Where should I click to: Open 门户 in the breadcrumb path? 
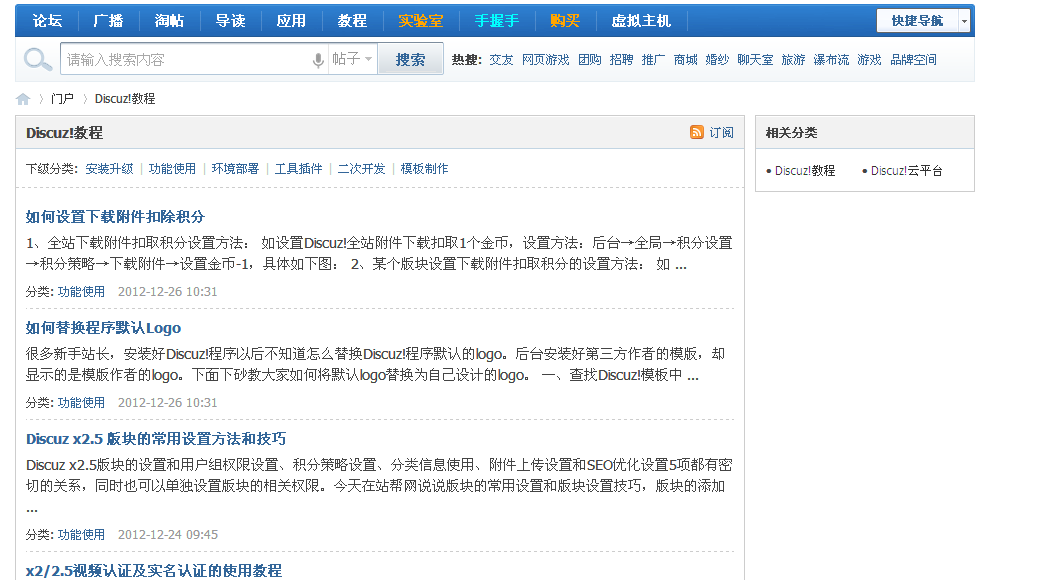60,98
